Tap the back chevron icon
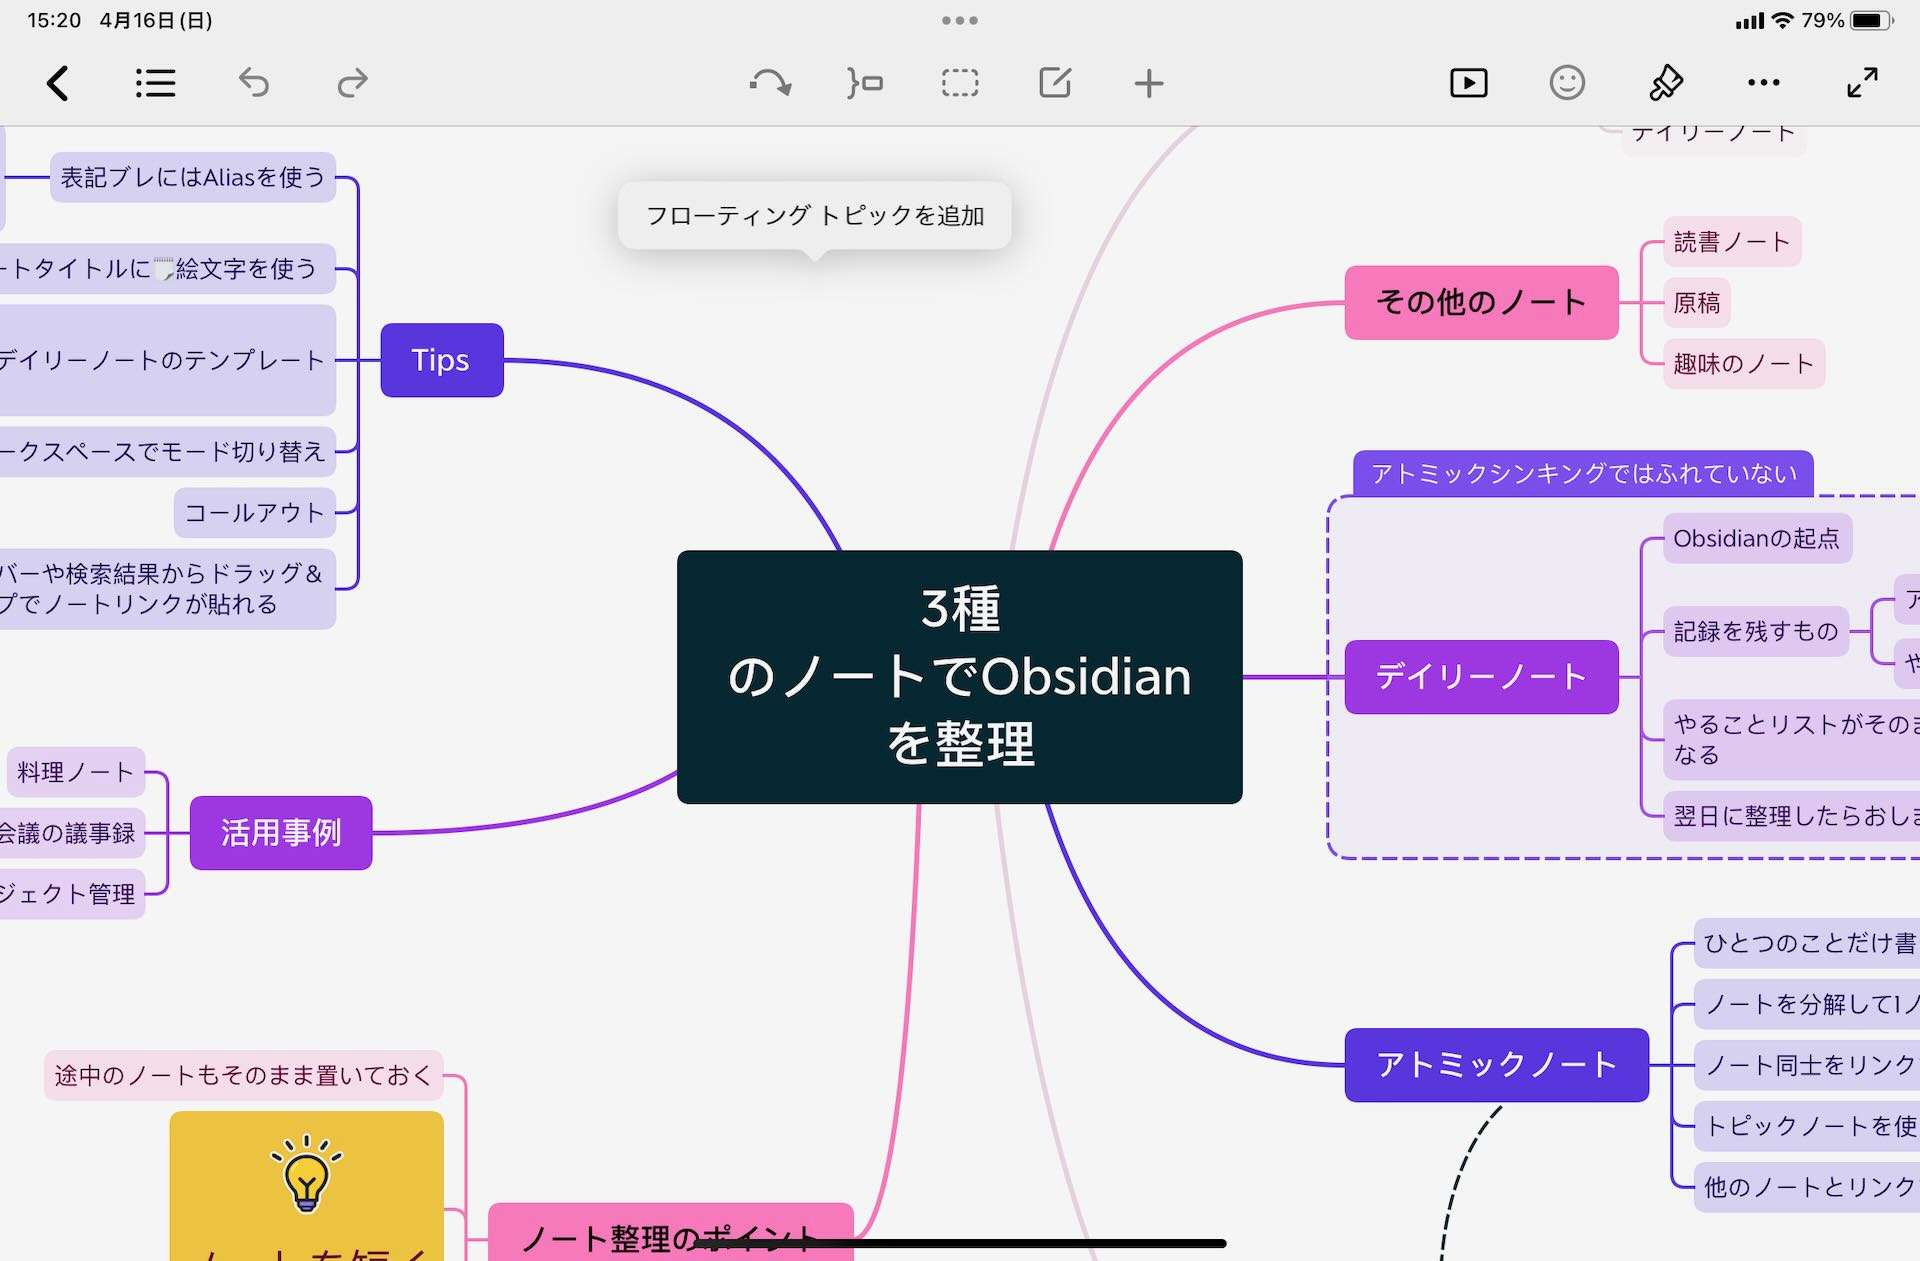1920x1261 pixels. 58,83
